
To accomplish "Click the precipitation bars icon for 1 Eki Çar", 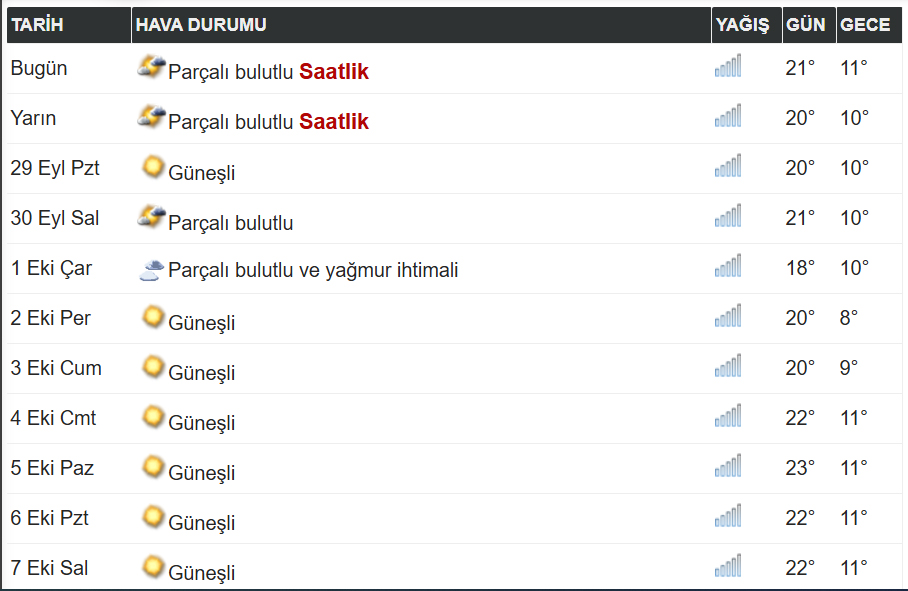I will tap(728, 267).
